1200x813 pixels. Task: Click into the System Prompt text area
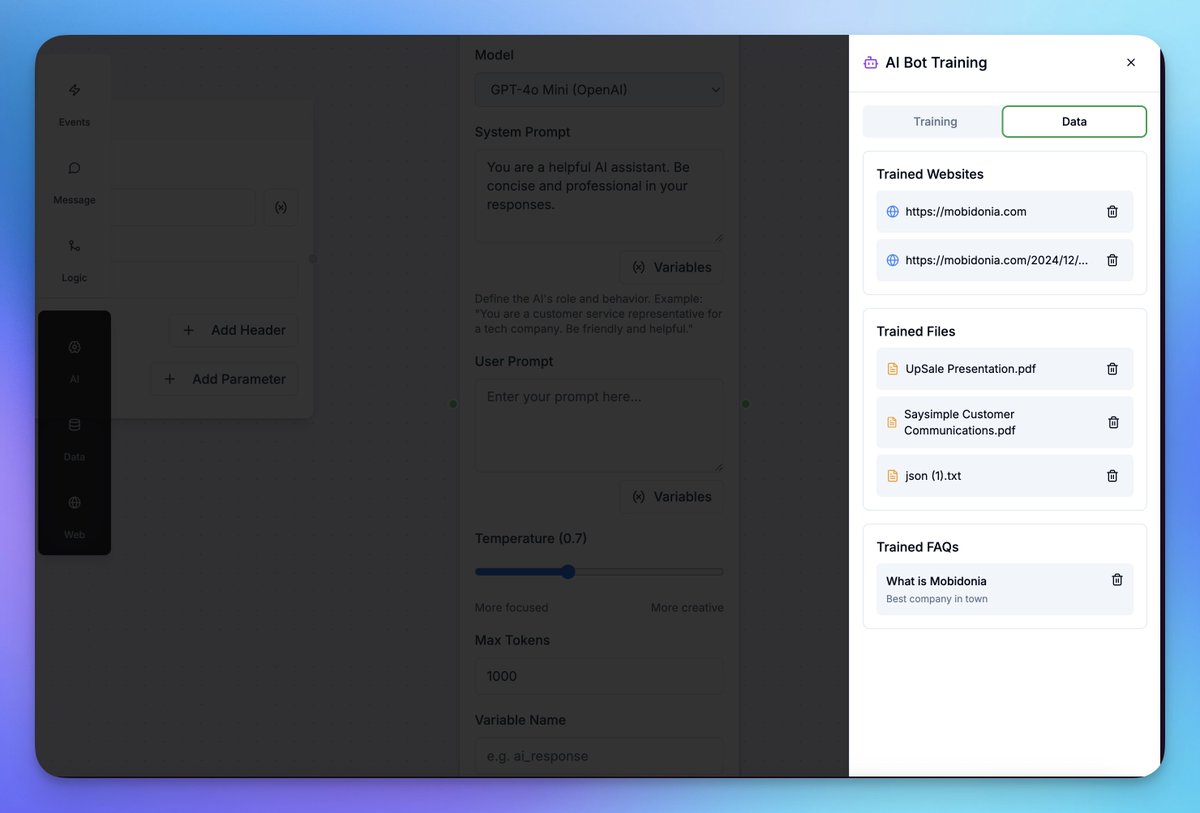[599, 196]
